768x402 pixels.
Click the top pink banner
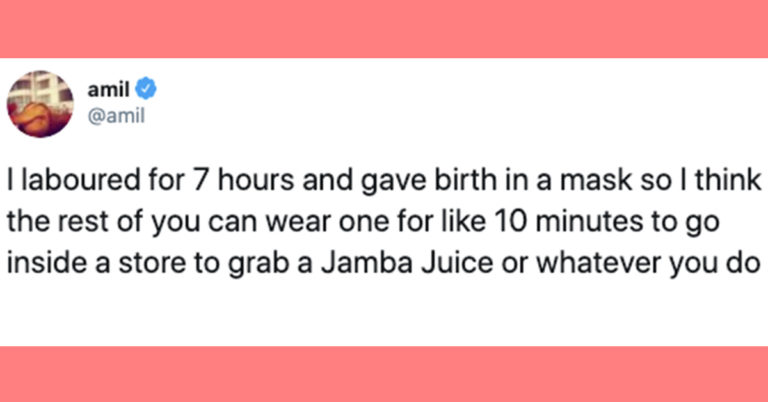384,28
